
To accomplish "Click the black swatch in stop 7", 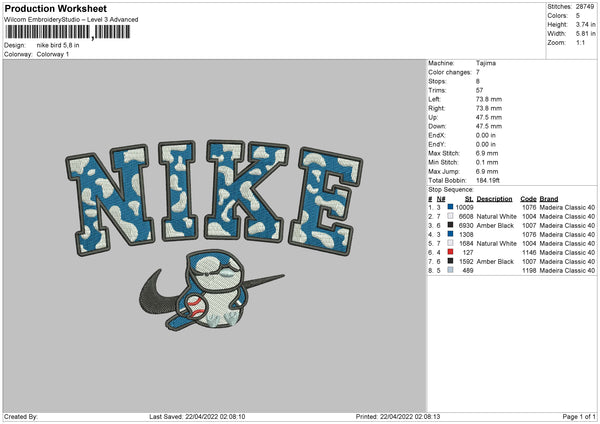I will click(x=450, y=261).
